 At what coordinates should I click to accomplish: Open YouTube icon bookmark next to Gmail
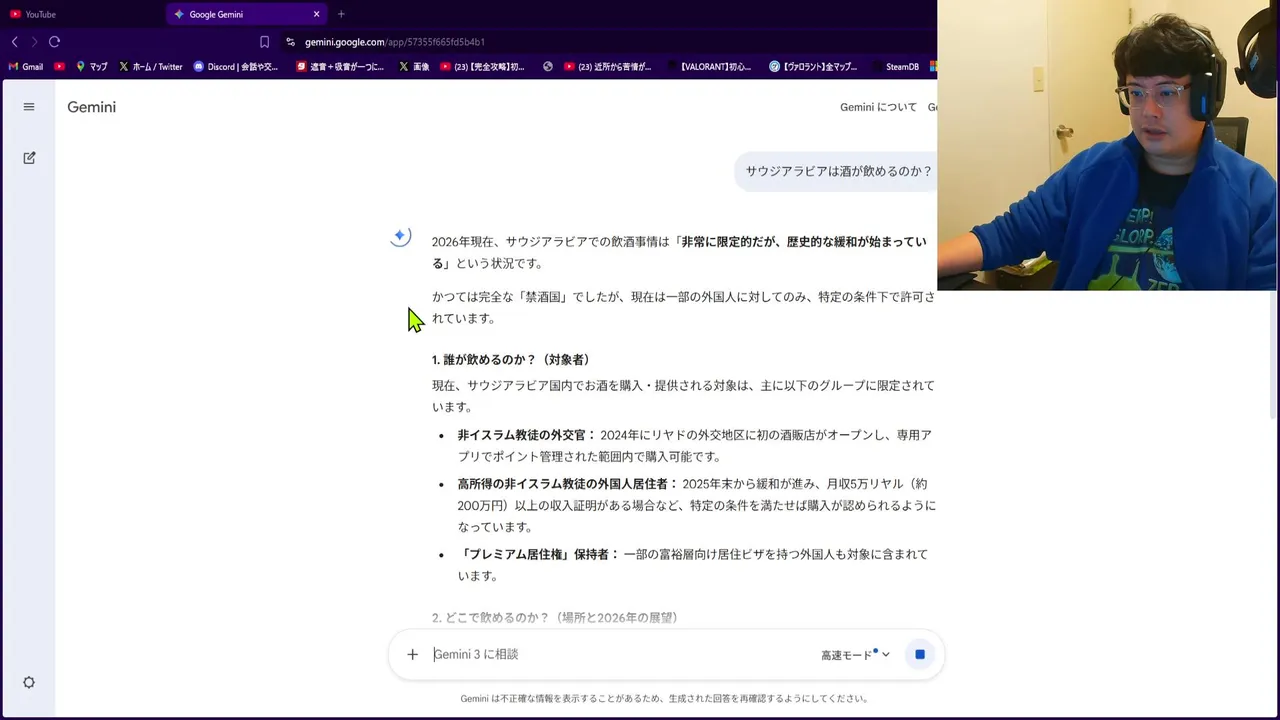pyautogui.click(x=60, y=67)
